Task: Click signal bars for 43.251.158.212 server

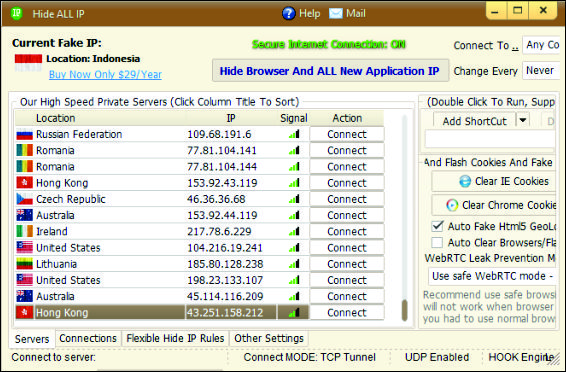Action: pyautogui.click(x=294, y=312)
